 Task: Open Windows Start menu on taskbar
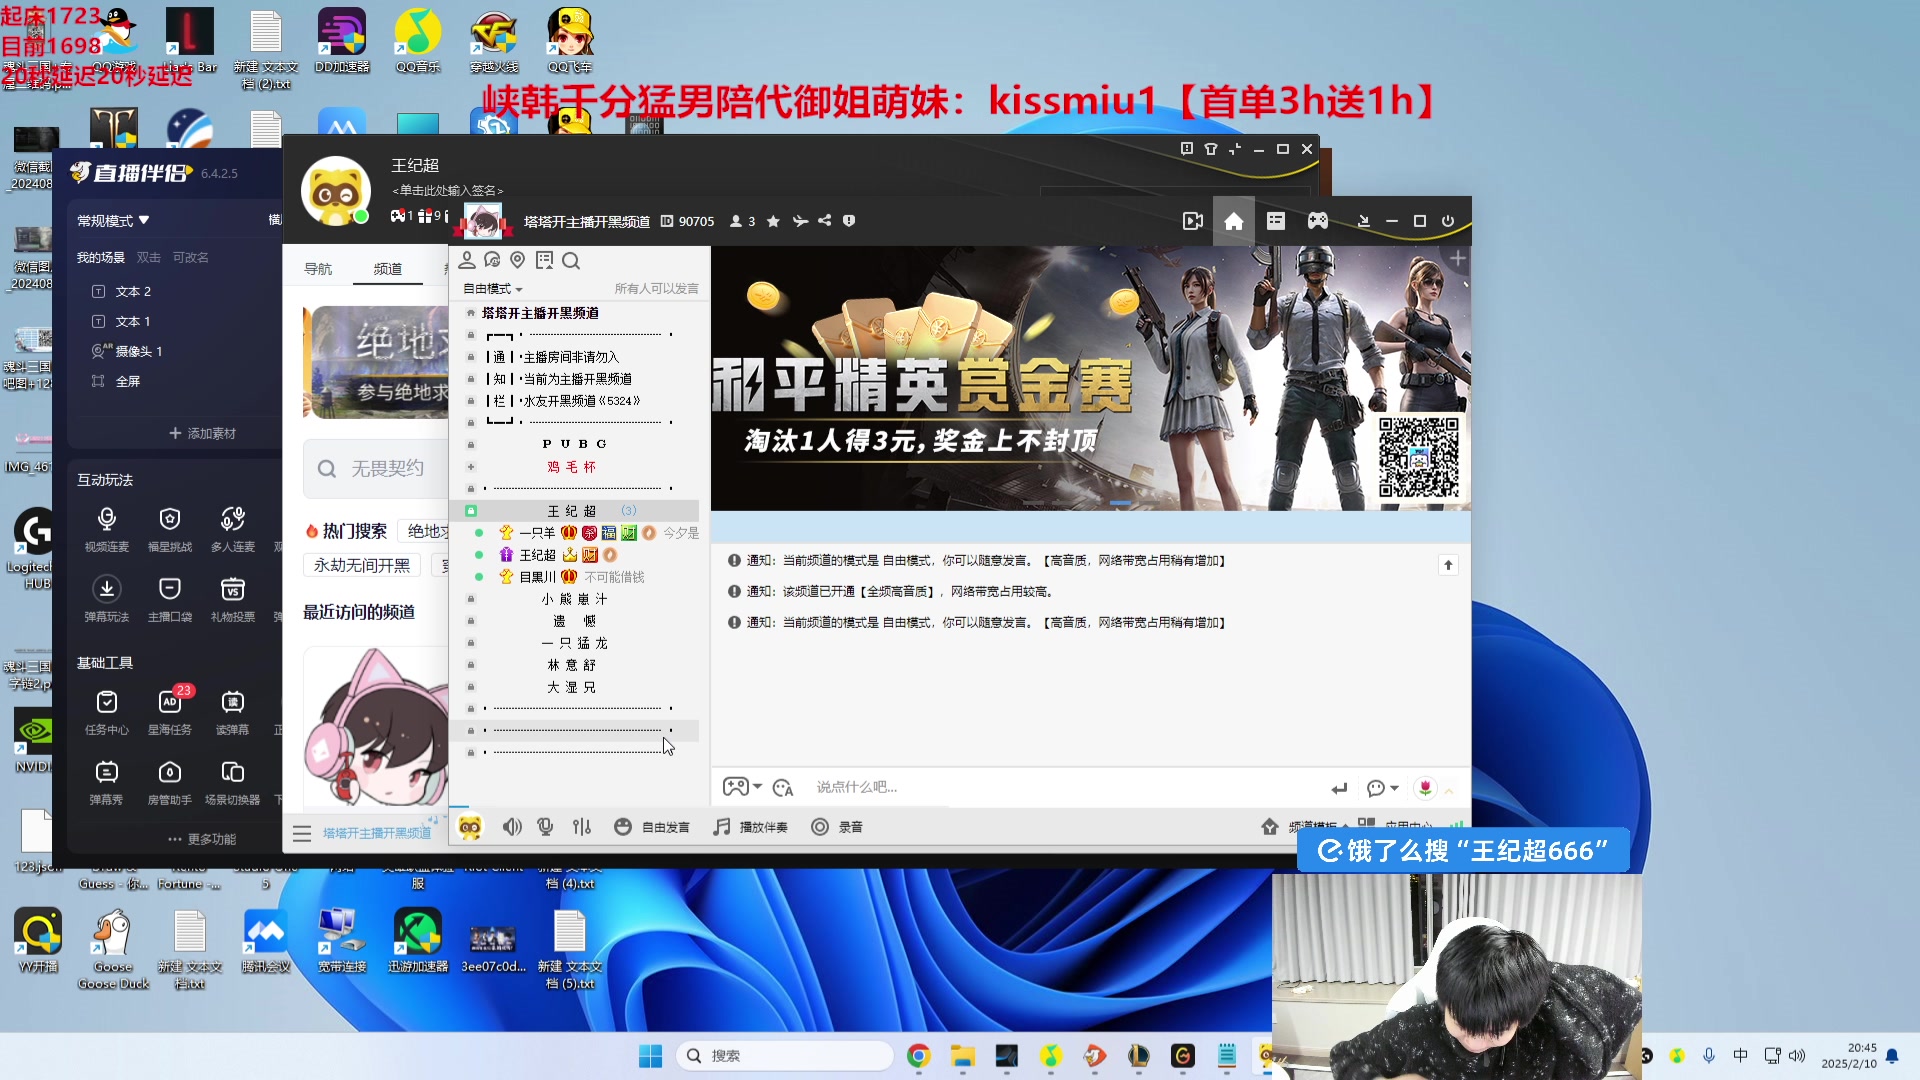click(x=650, y=1056)
